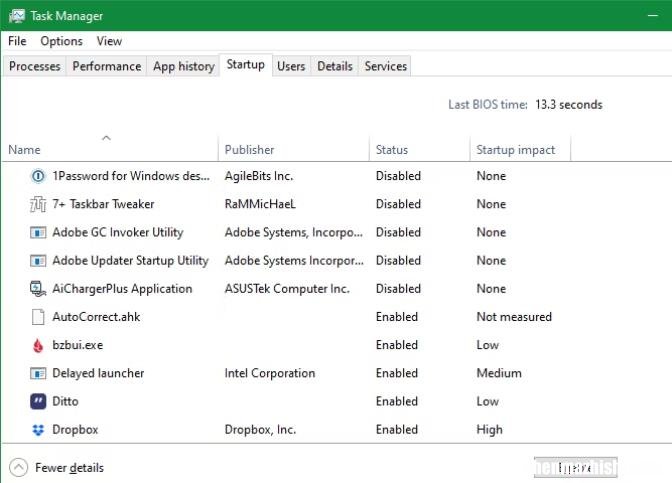Click the AgileBits Inc. publisher cell
Viewport: 672px width, 483px height.
(x=259, y=176)
